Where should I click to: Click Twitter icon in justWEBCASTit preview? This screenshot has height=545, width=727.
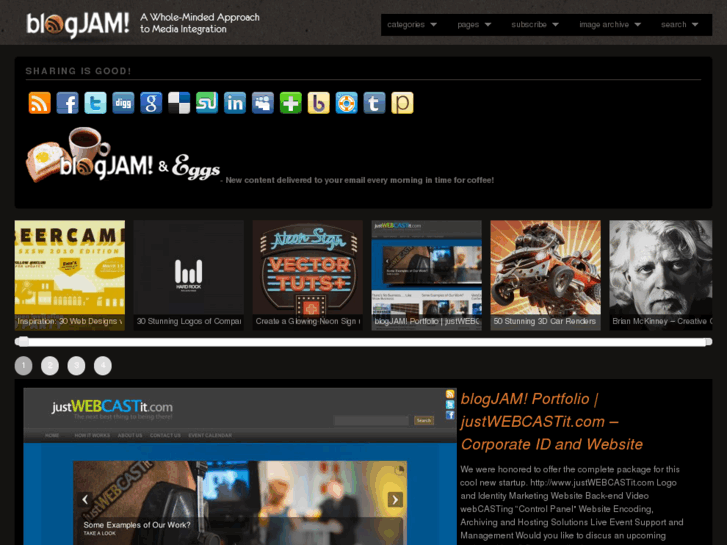click(x=450, y=404)
